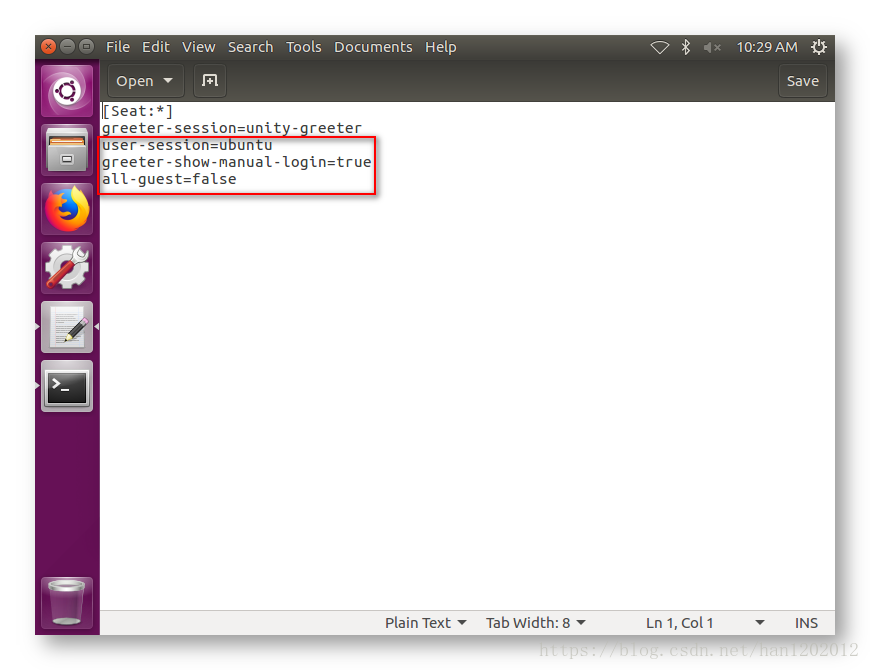
Task: Open System Settings from the dock
Action: [67, 268]
